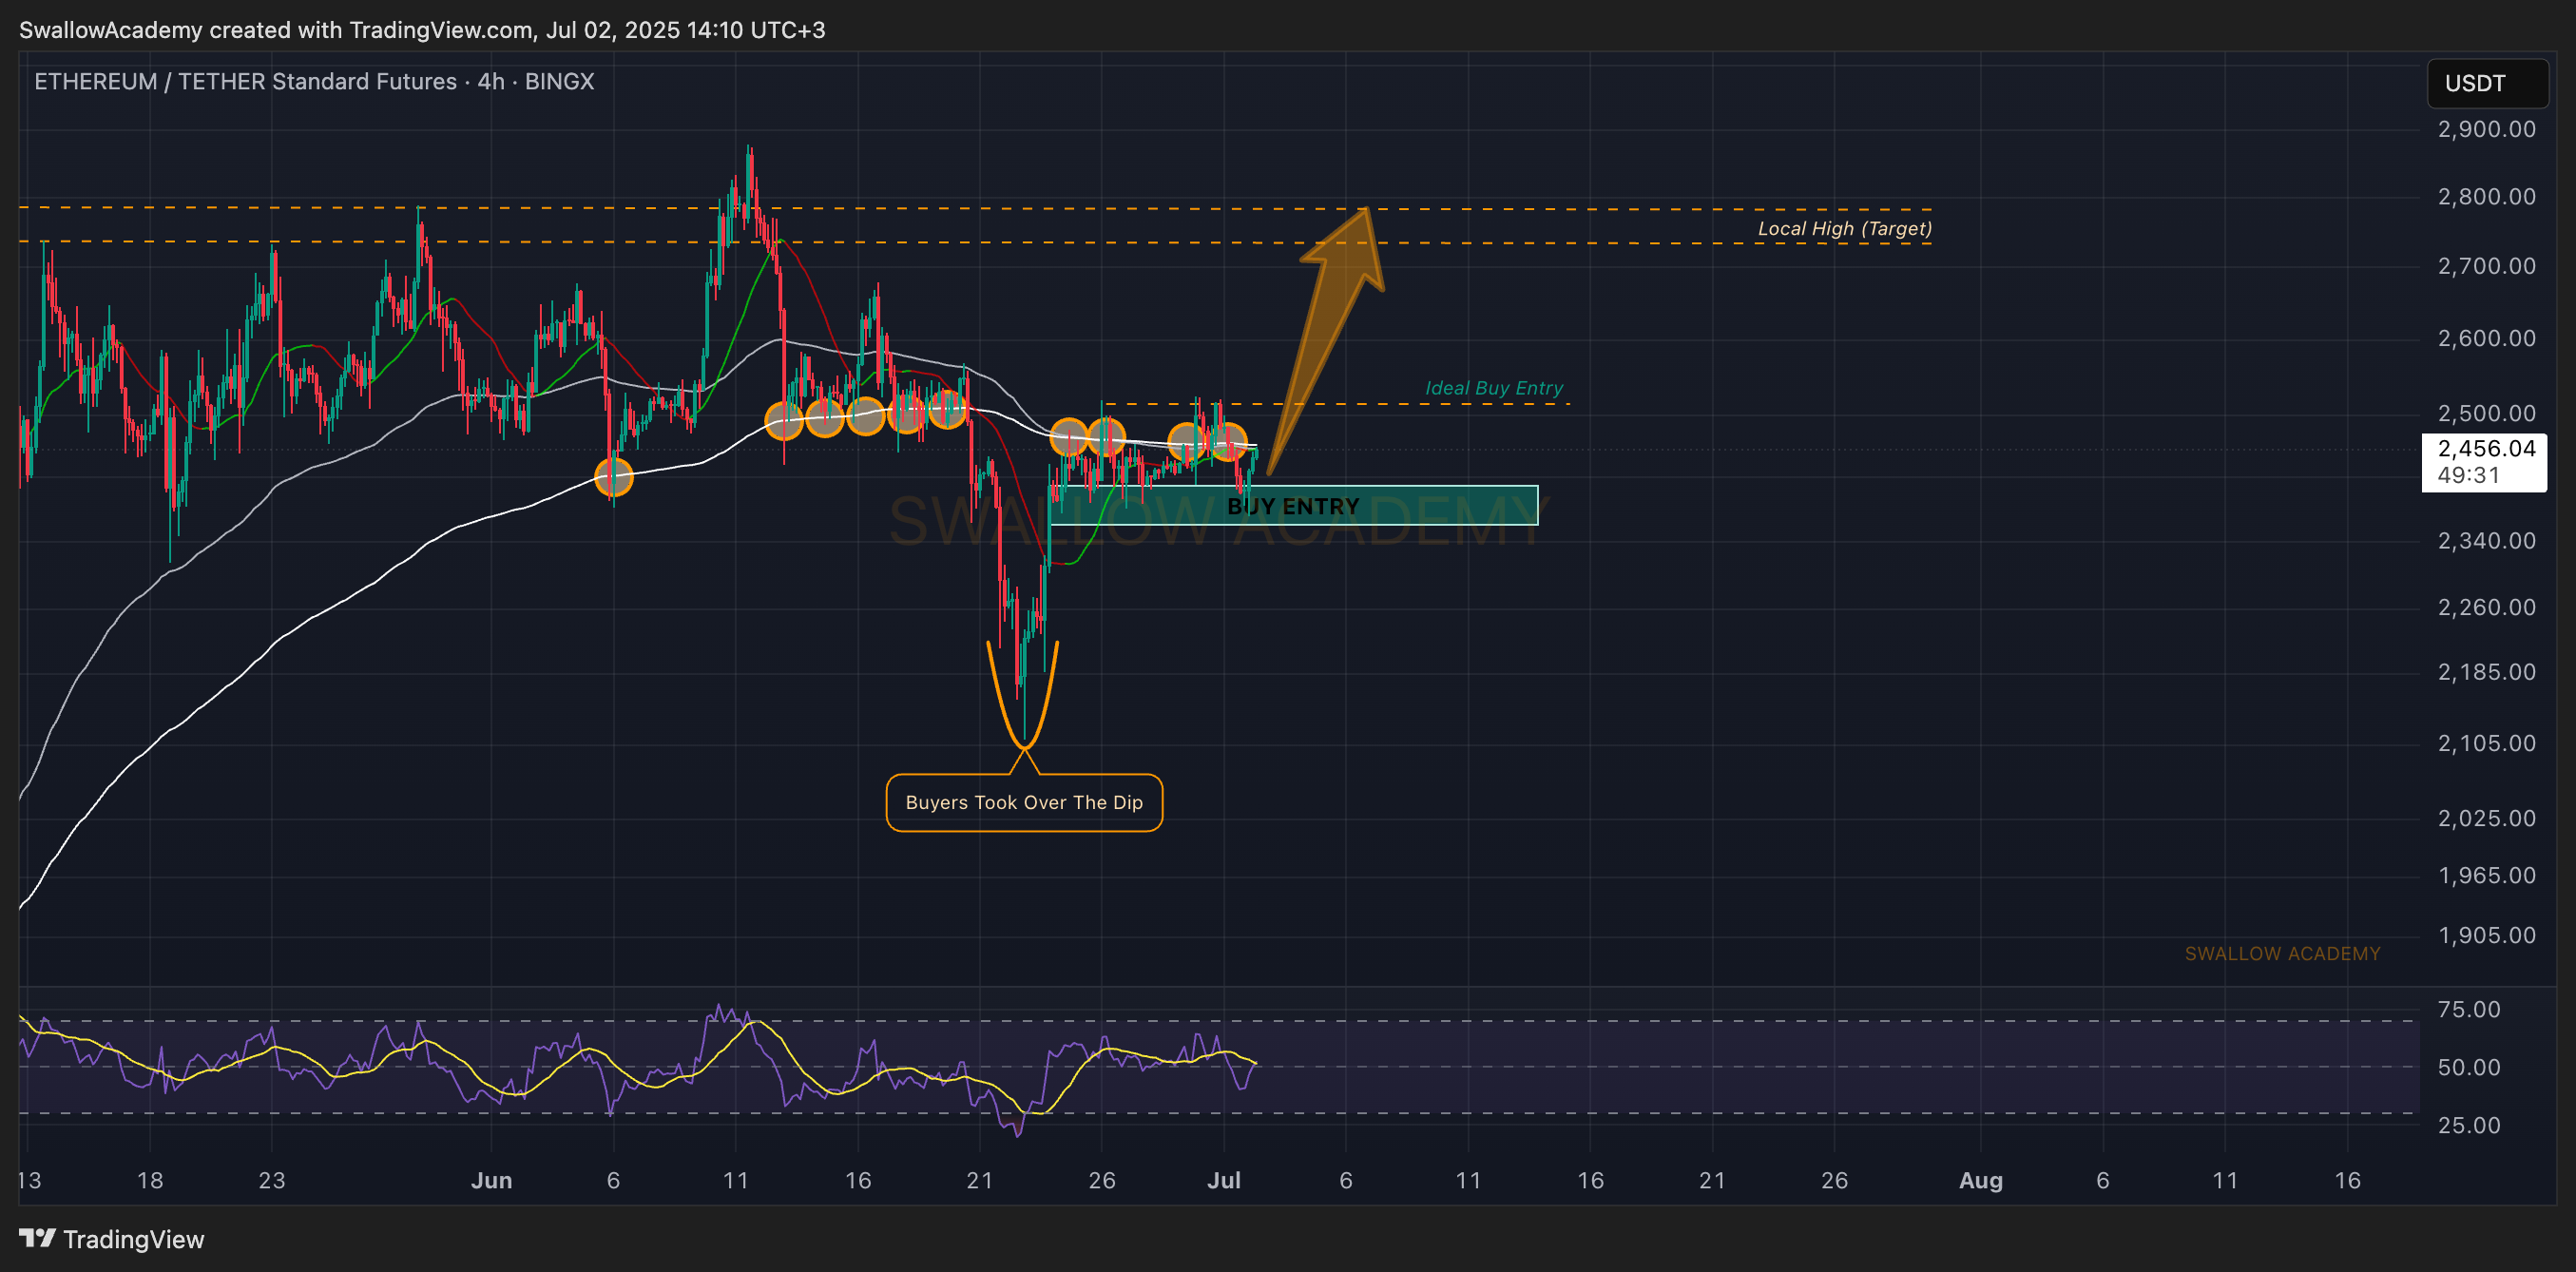Click the 2,260.00 price axis label
Screen dimensions: 2576x1272
click(x=2486, y=607)
